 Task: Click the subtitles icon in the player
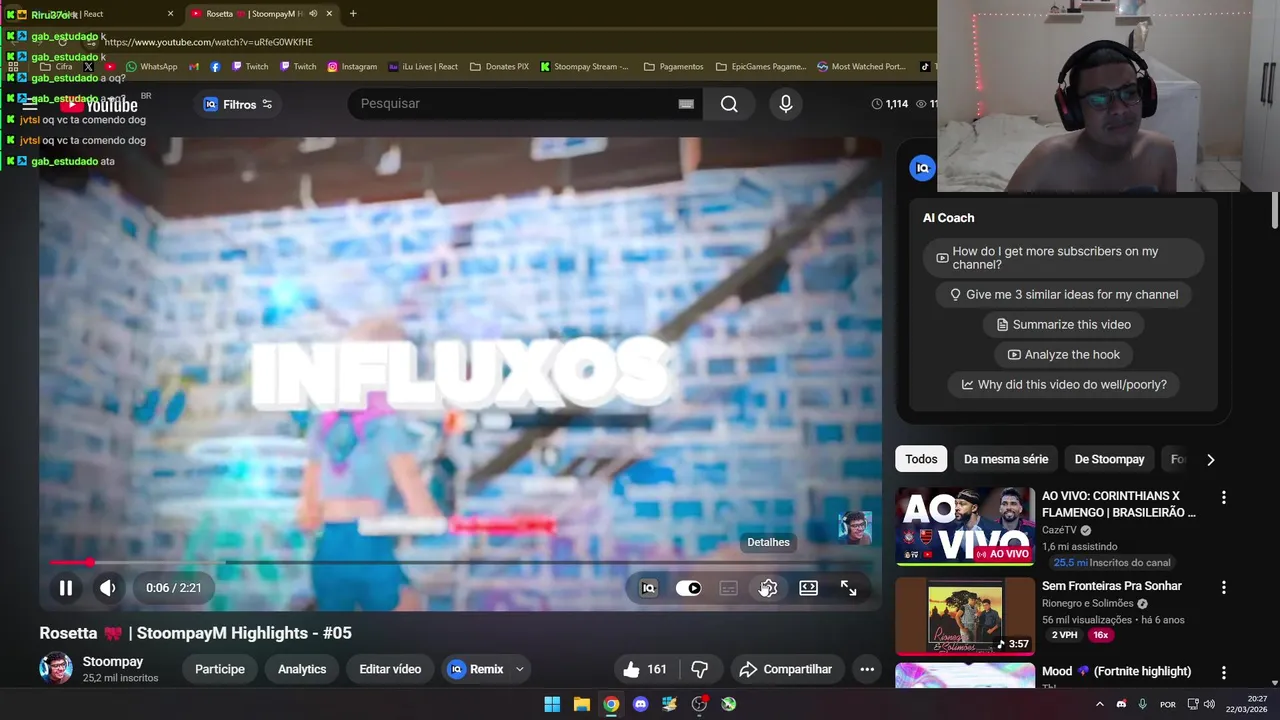(x=728, y=588)
